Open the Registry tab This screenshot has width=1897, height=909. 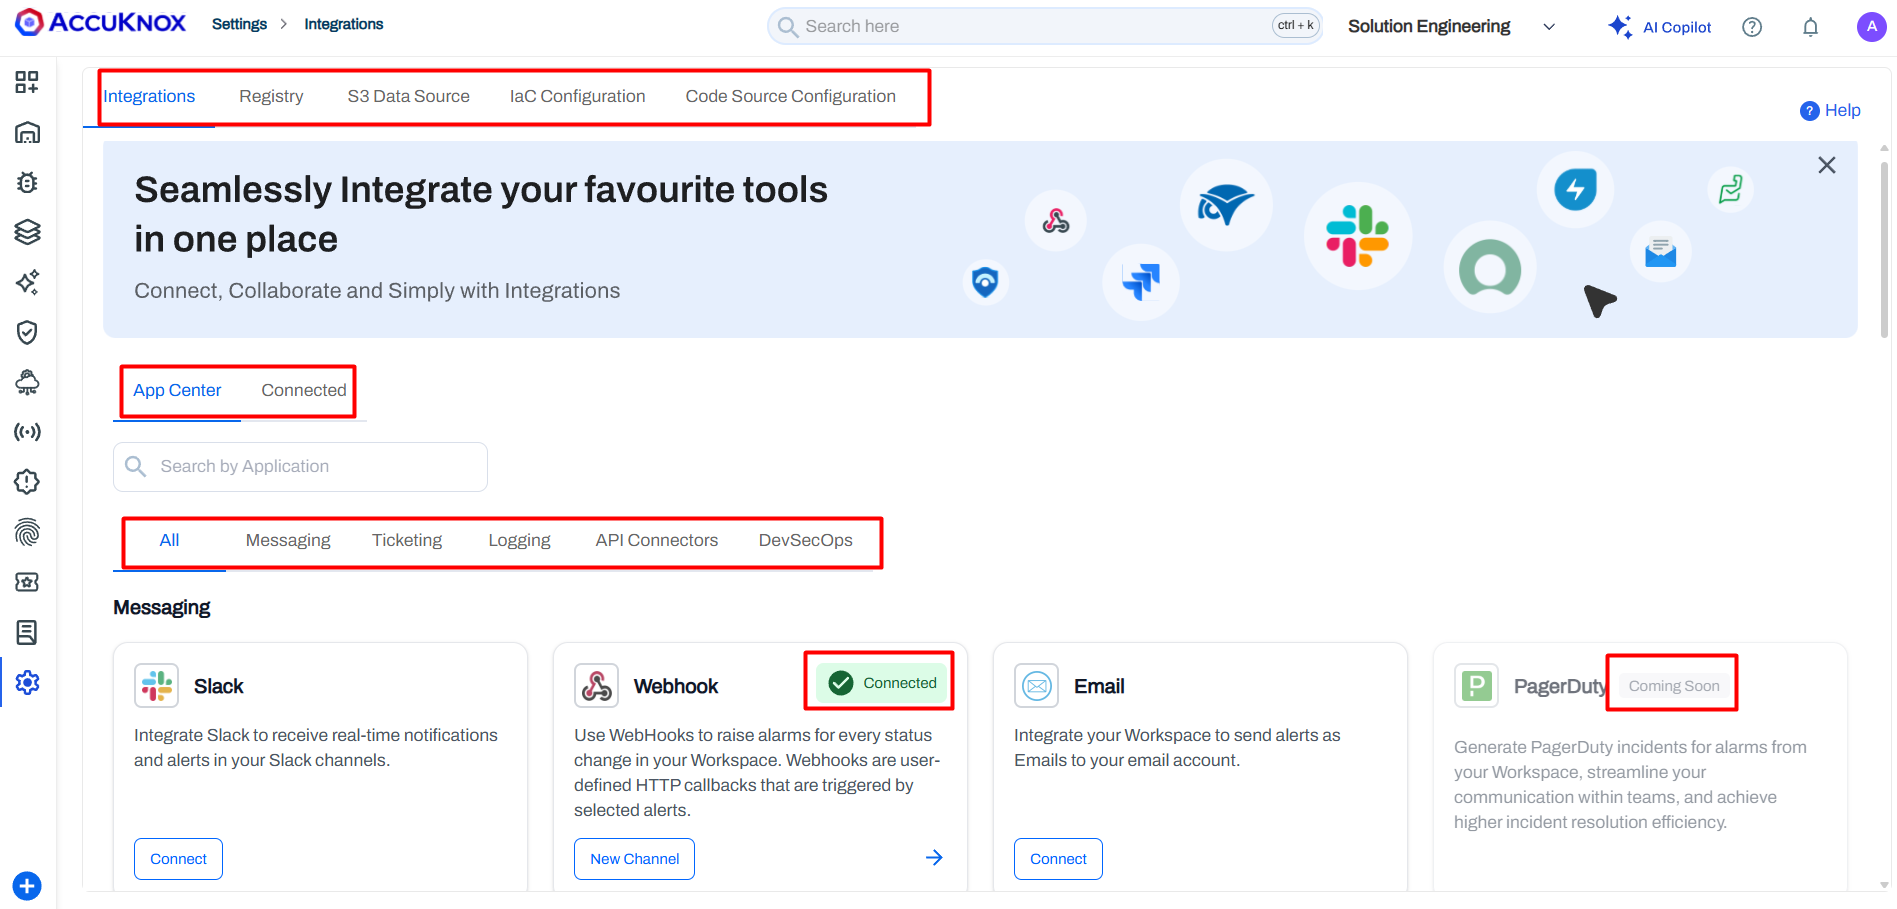click(x=271, y=95)
